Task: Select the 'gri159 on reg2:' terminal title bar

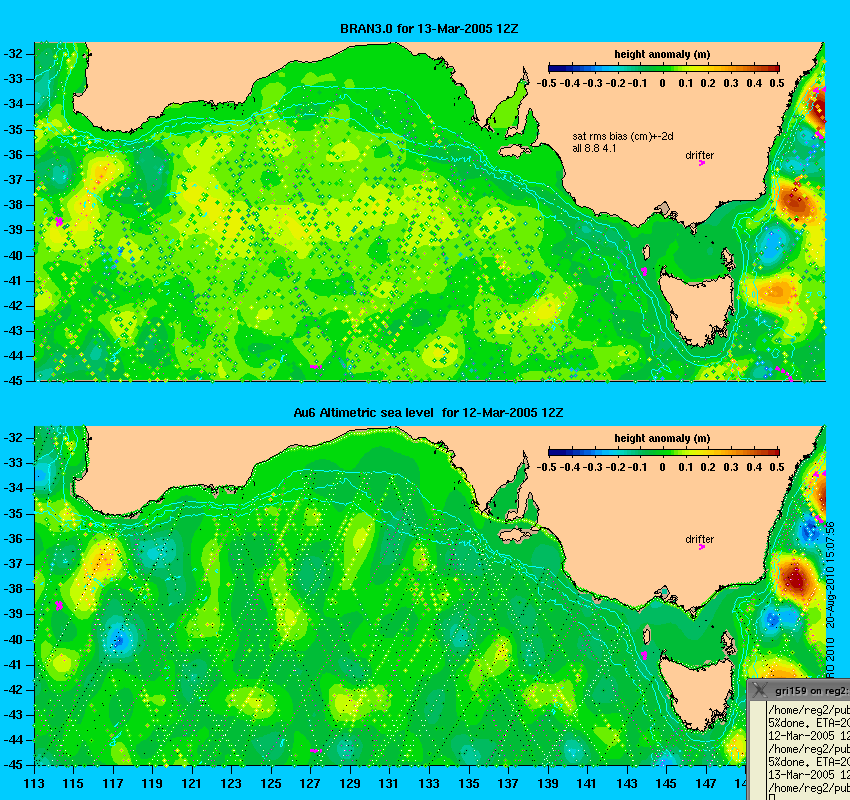Action: coord(800,690)
